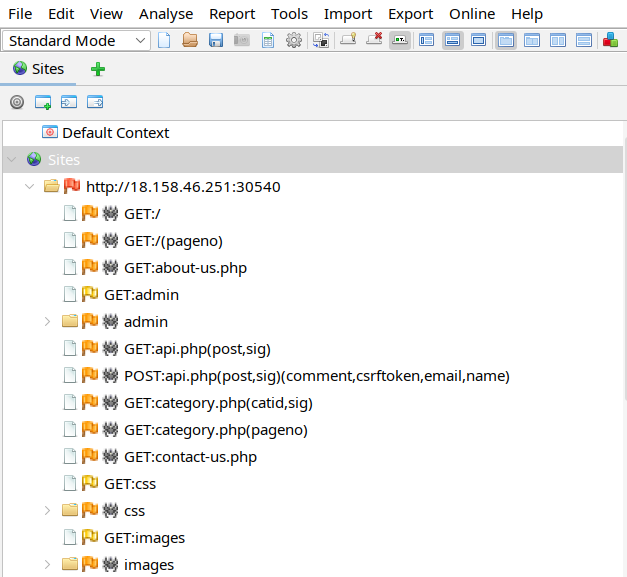The height and width of the screenshot is (577, 627).
Task: Toggle Request and Response tabs side by side
Action: click(x=506, y=40)
